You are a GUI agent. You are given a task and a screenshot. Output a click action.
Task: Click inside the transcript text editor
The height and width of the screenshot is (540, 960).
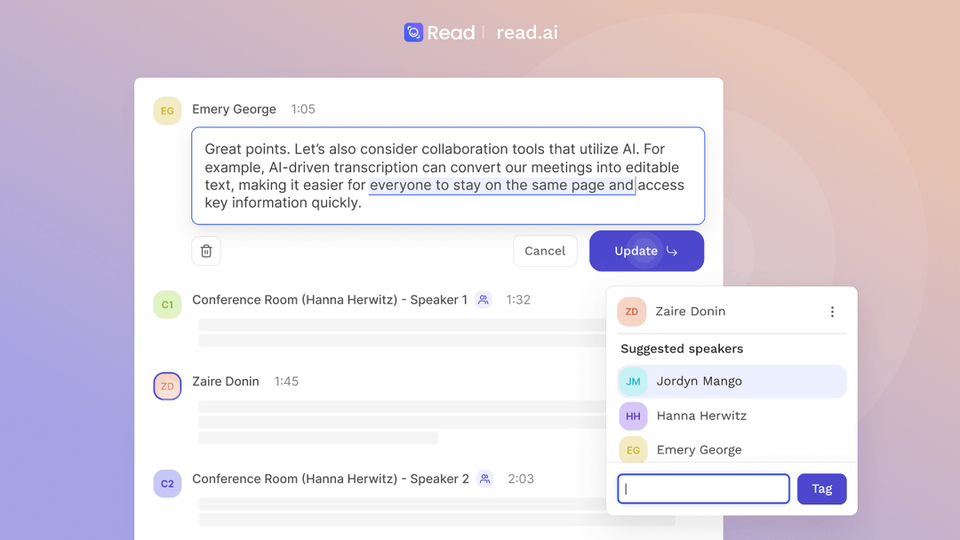[447, 175]
